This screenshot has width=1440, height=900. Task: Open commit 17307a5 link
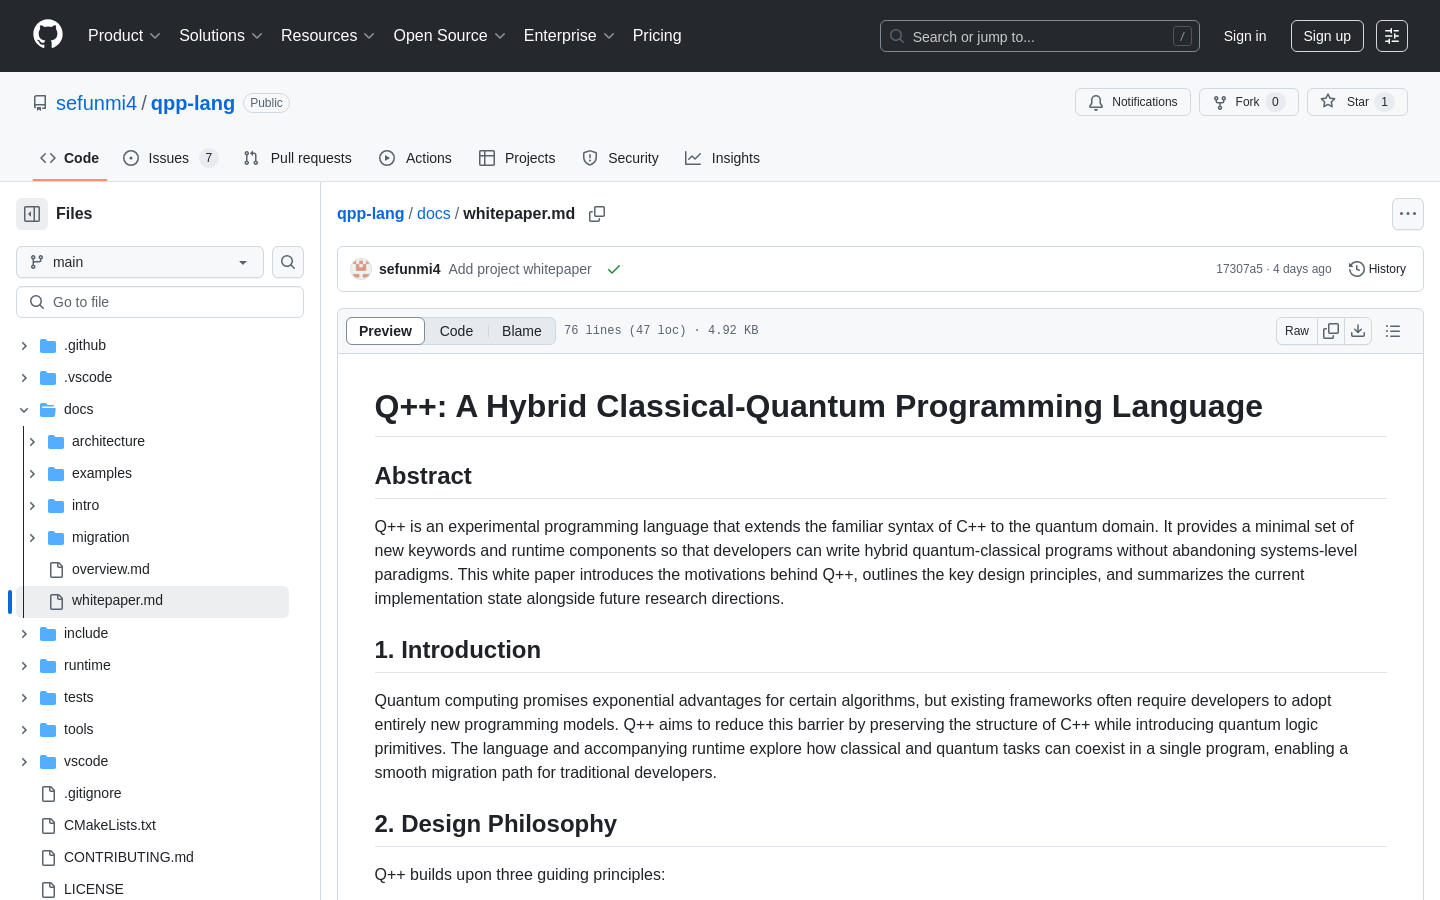point(1239,269)
